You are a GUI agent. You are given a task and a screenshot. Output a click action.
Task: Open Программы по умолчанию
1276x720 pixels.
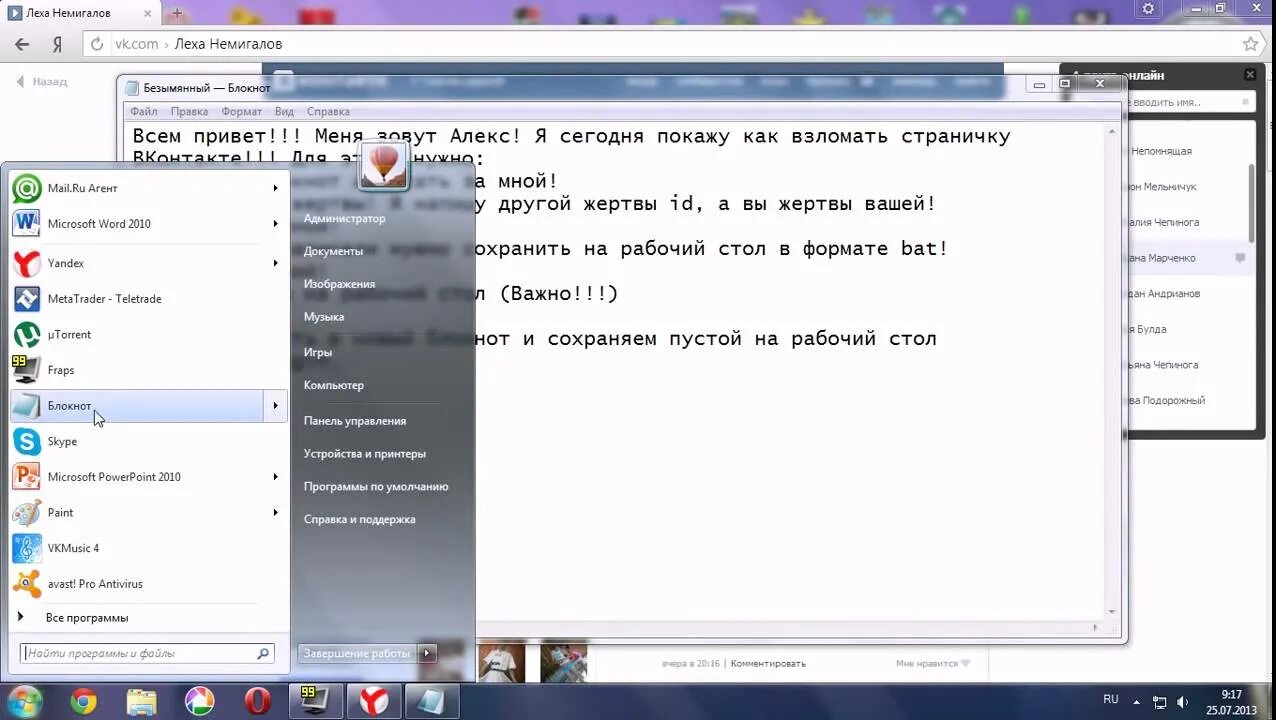click(376, 487)
